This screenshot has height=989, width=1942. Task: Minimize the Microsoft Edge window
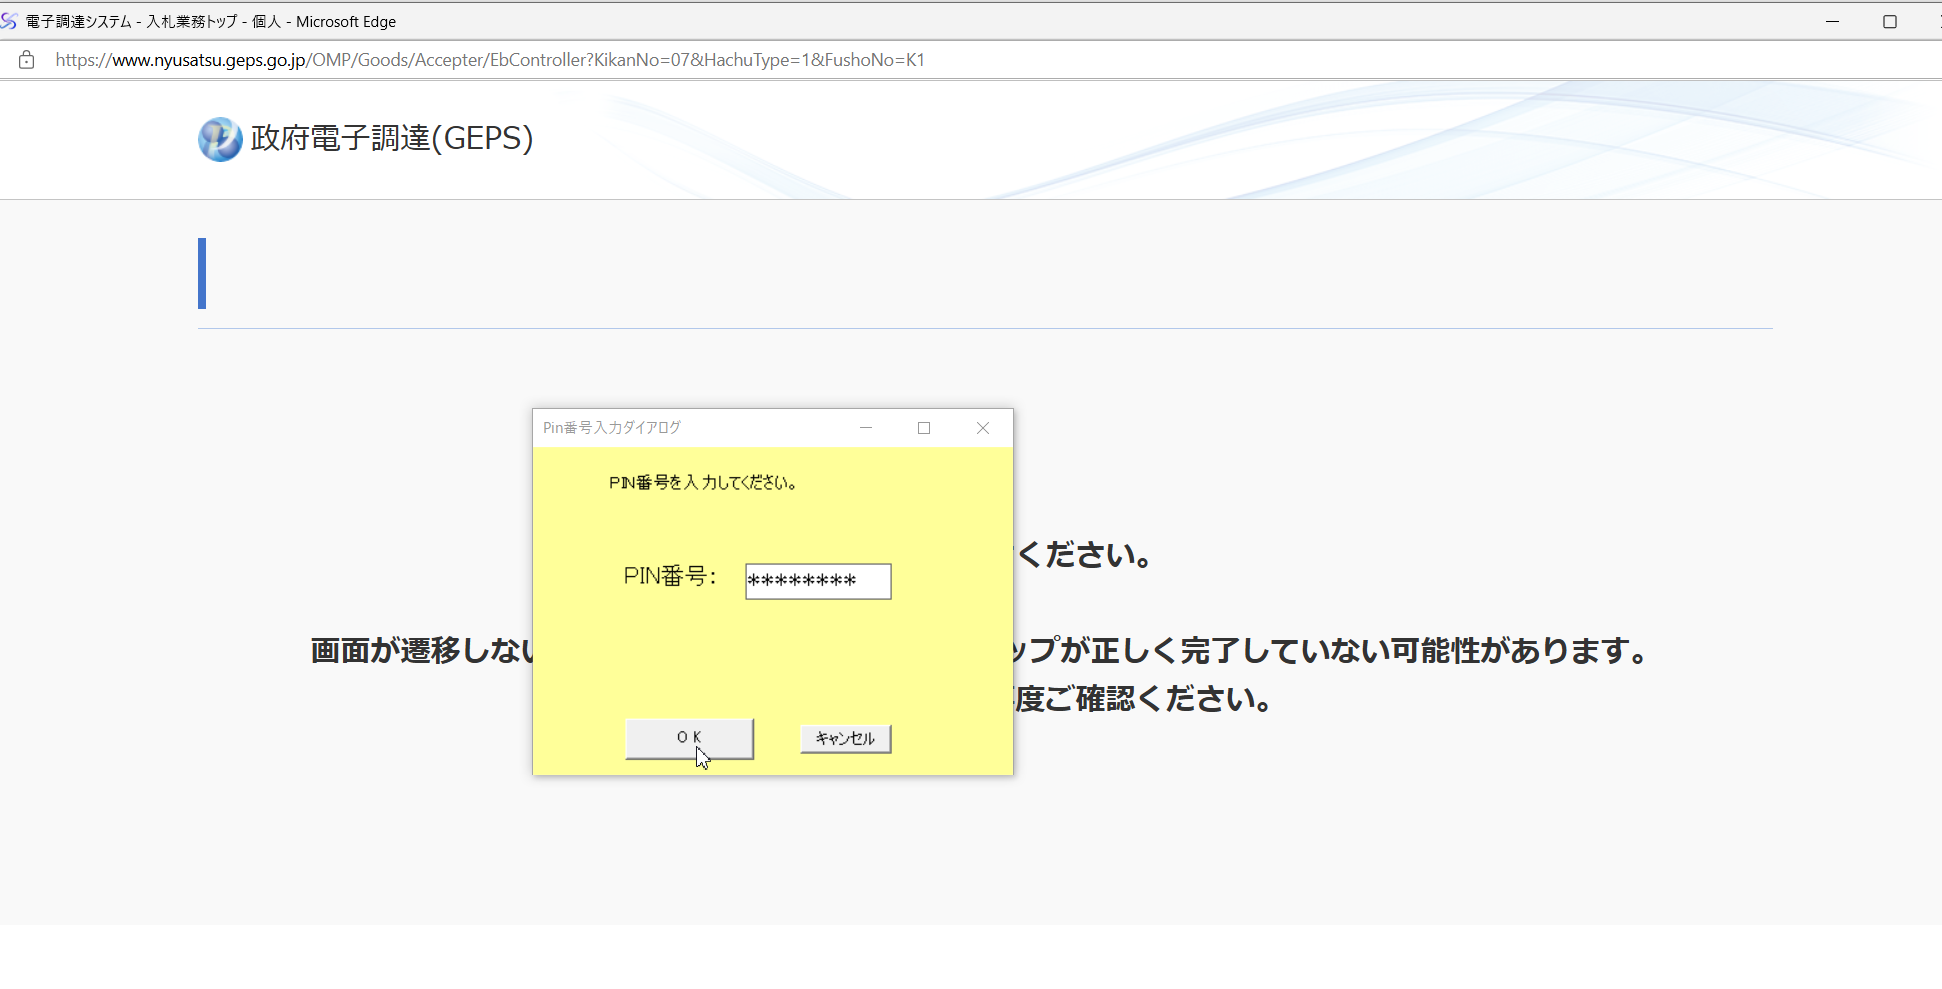(1832, 21)
